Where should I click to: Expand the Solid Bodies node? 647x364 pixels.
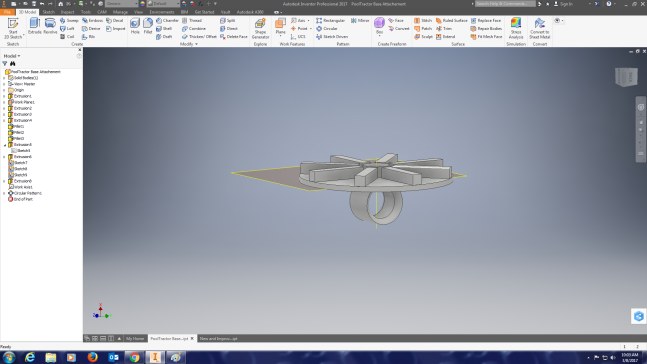click(4, 78)
